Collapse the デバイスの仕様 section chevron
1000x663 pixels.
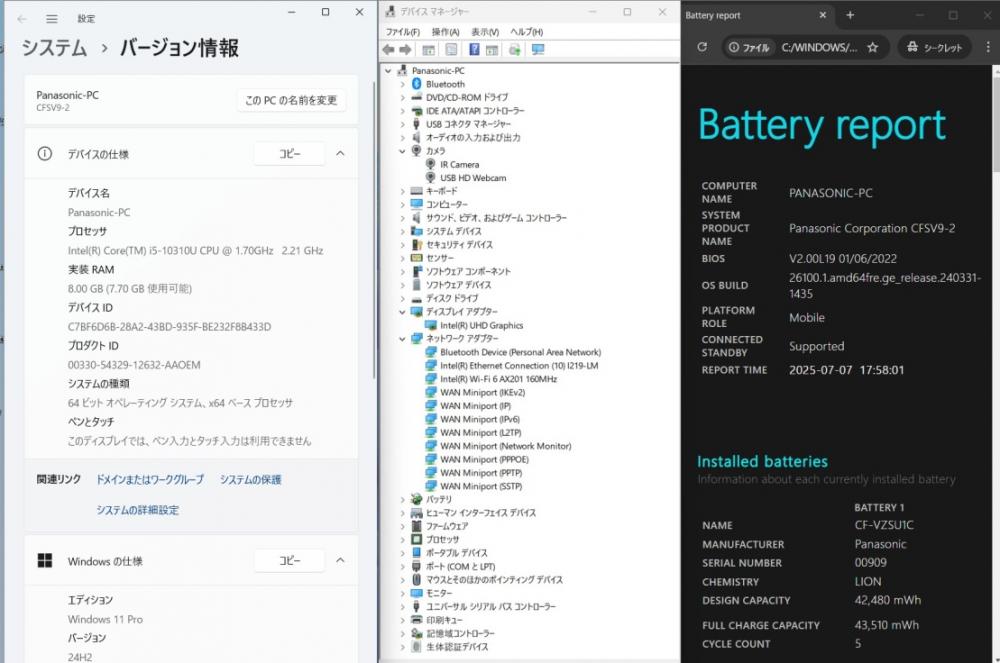tap(341, 153)
